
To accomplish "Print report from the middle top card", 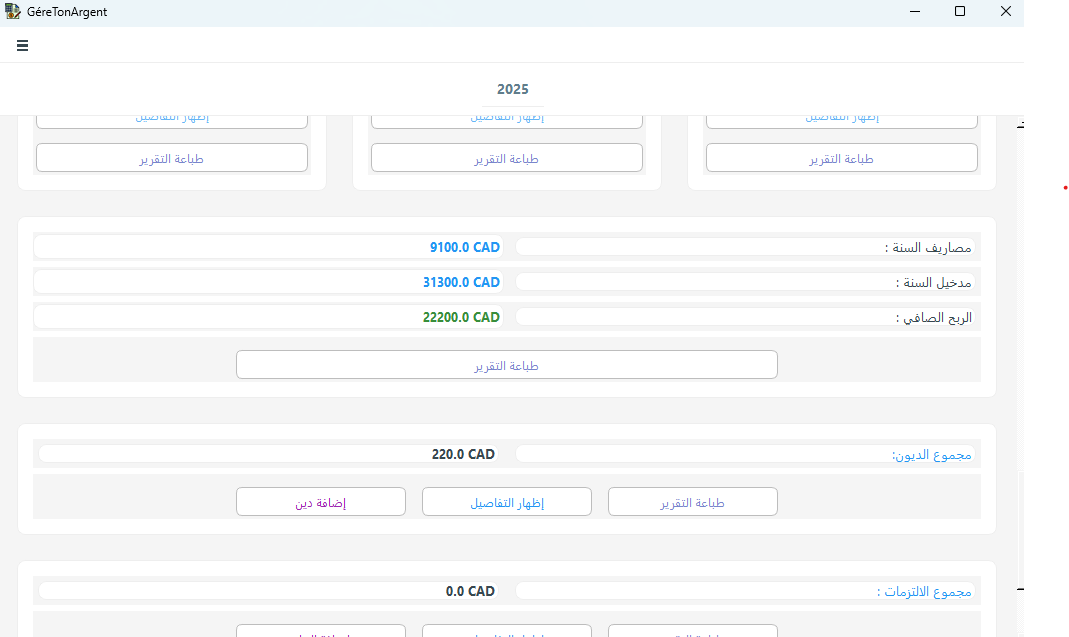I will click(x=506, y=158).
